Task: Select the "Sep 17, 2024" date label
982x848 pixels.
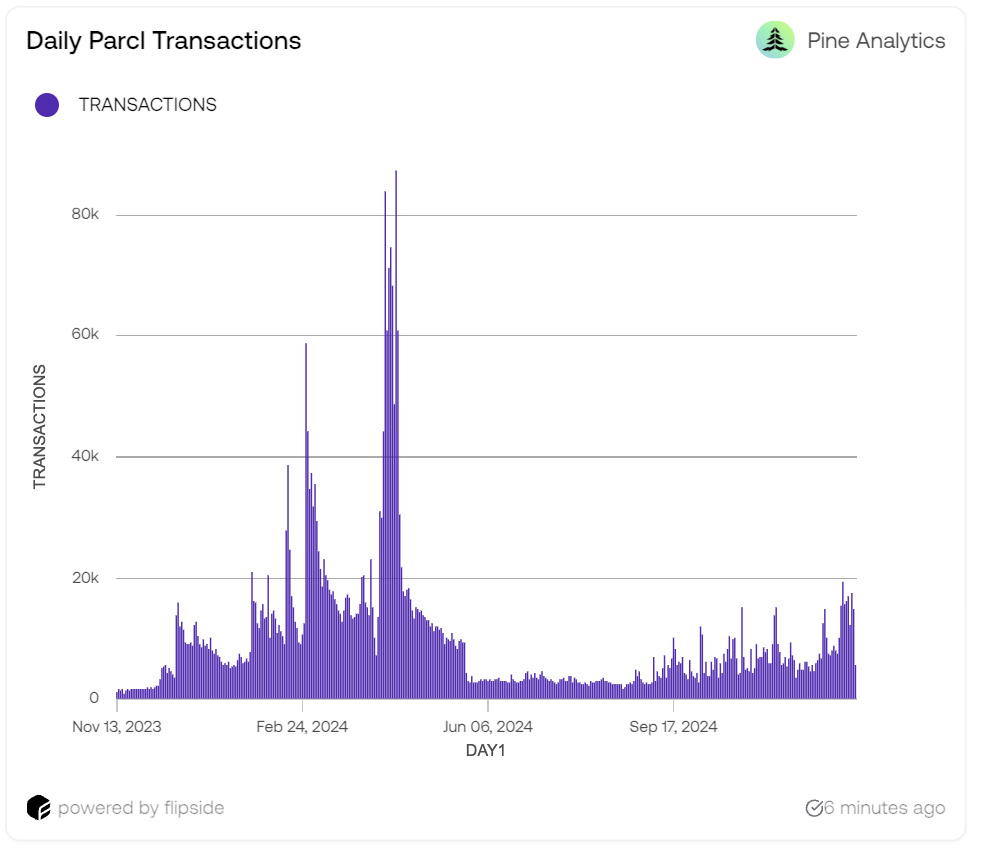Action: [x=673, y=727]
